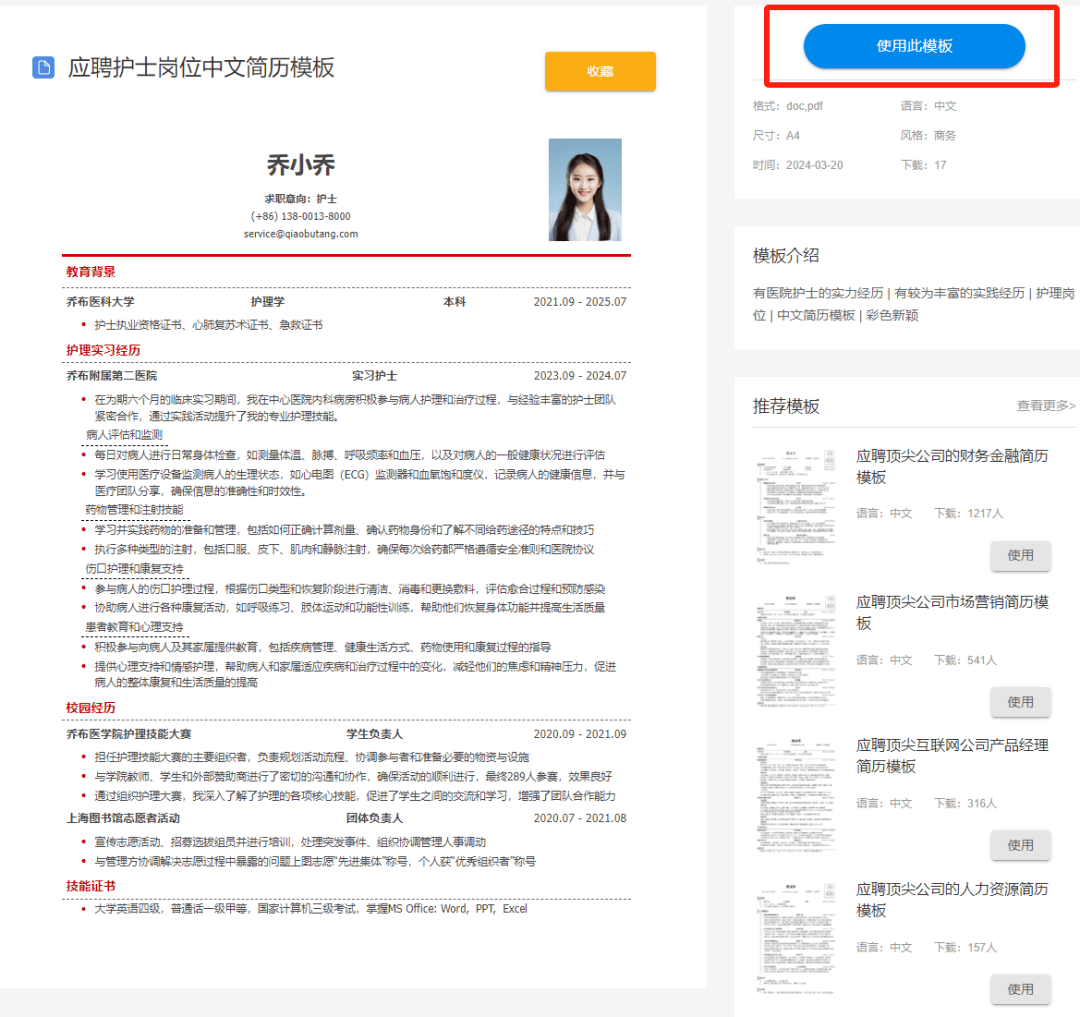
Task: Click '使用' next to the 市场营销 template
Action: click(1020, 702)
